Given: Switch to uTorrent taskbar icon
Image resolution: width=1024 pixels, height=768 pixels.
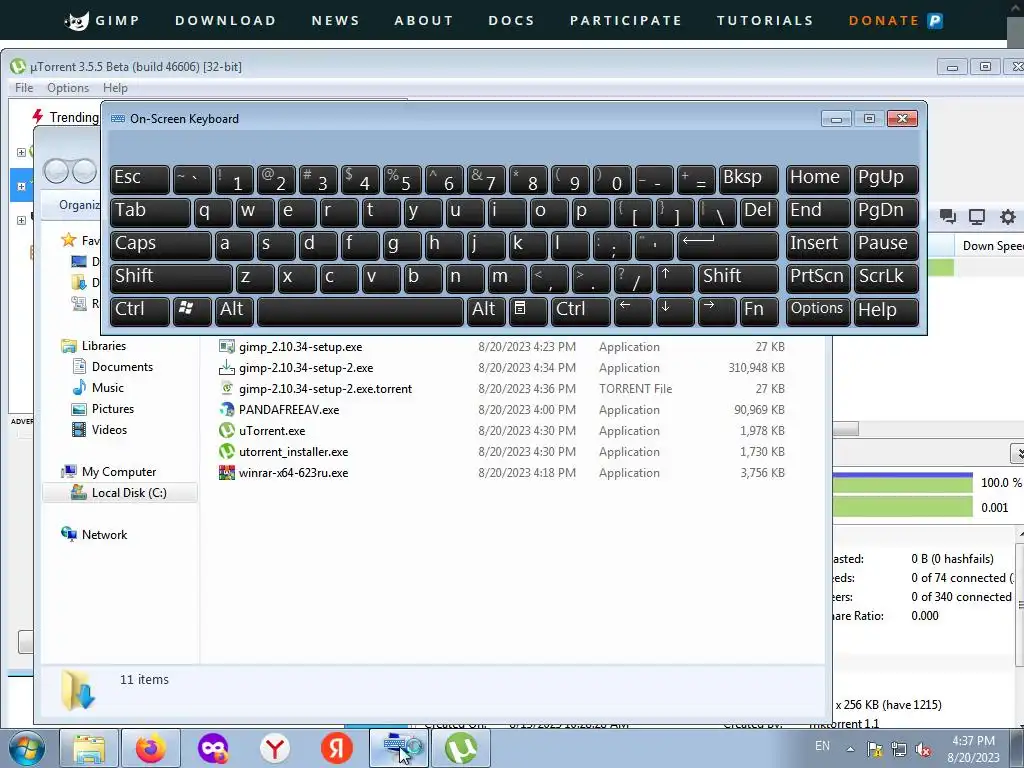Looking at the screenshot, I should pyautogui.click(x=461, y=748).
